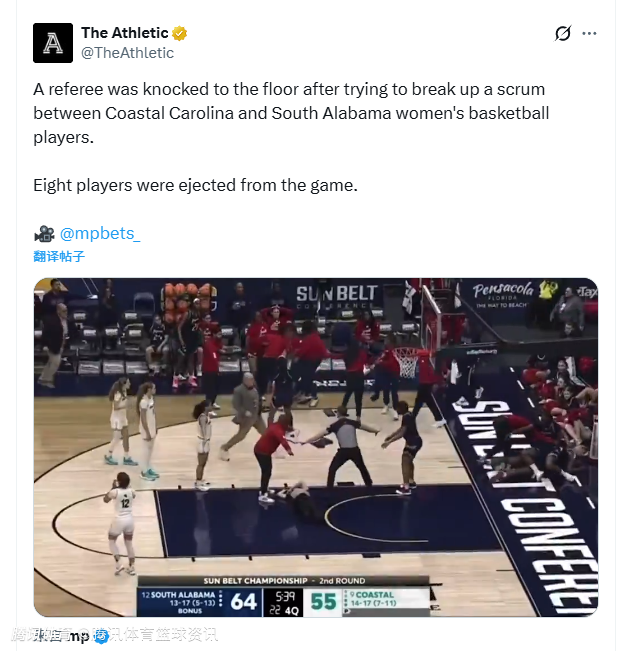Click the movie camera emoji
Image resolution: width=639 pixels, height=651 pixels.
point(44,234)
